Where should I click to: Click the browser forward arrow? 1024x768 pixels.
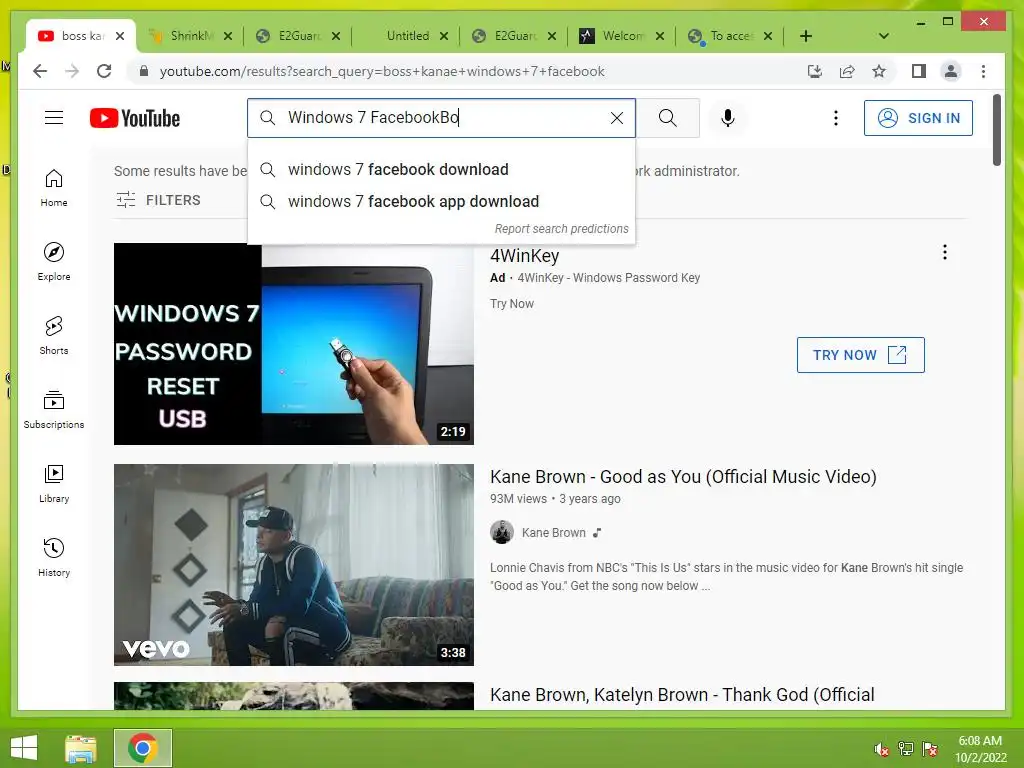(72, 71)
